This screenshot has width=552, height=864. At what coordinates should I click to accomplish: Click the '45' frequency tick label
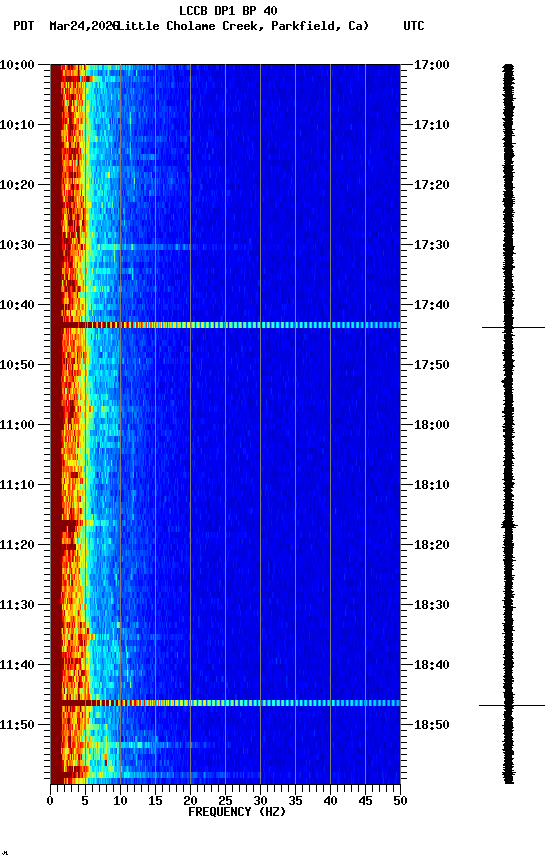(365, 802)
